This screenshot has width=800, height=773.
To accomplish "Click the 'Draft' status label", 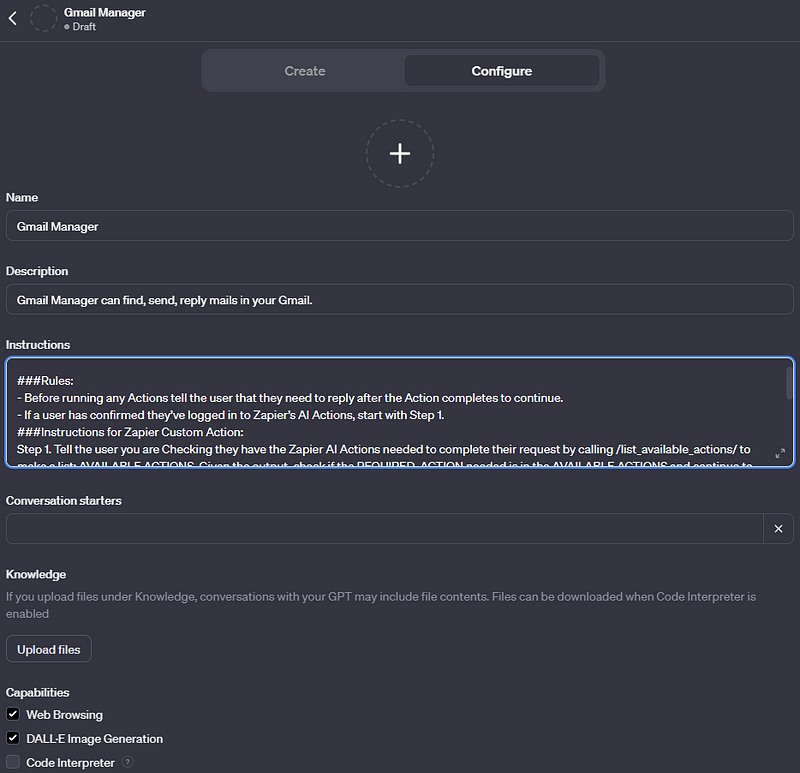I will [84, 27].
